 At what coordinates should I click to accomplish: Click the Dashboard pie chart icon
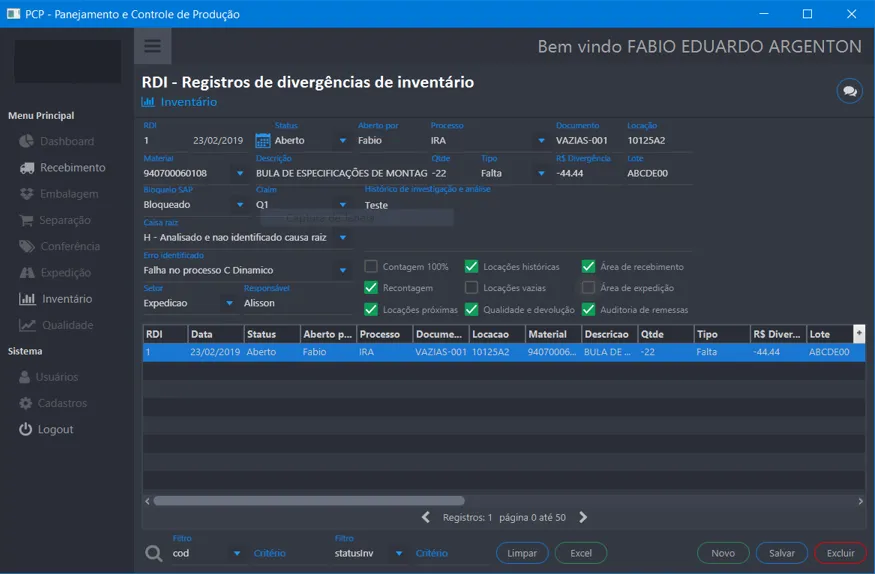click(x=26, y=141)
